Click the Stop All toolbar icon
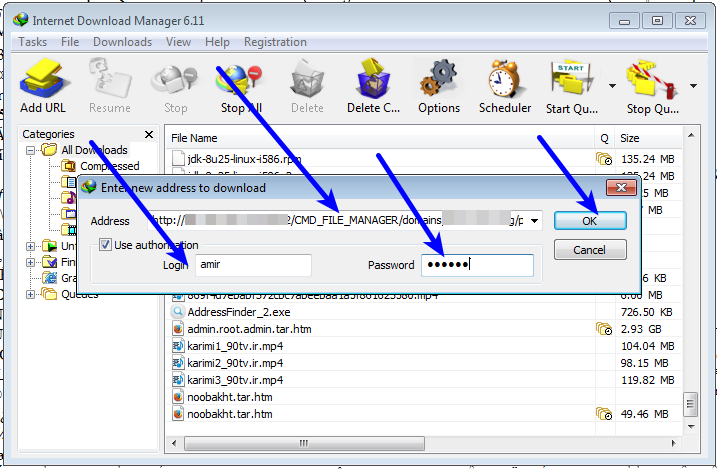This screenshot has height=469, width=717. (240, 80)
